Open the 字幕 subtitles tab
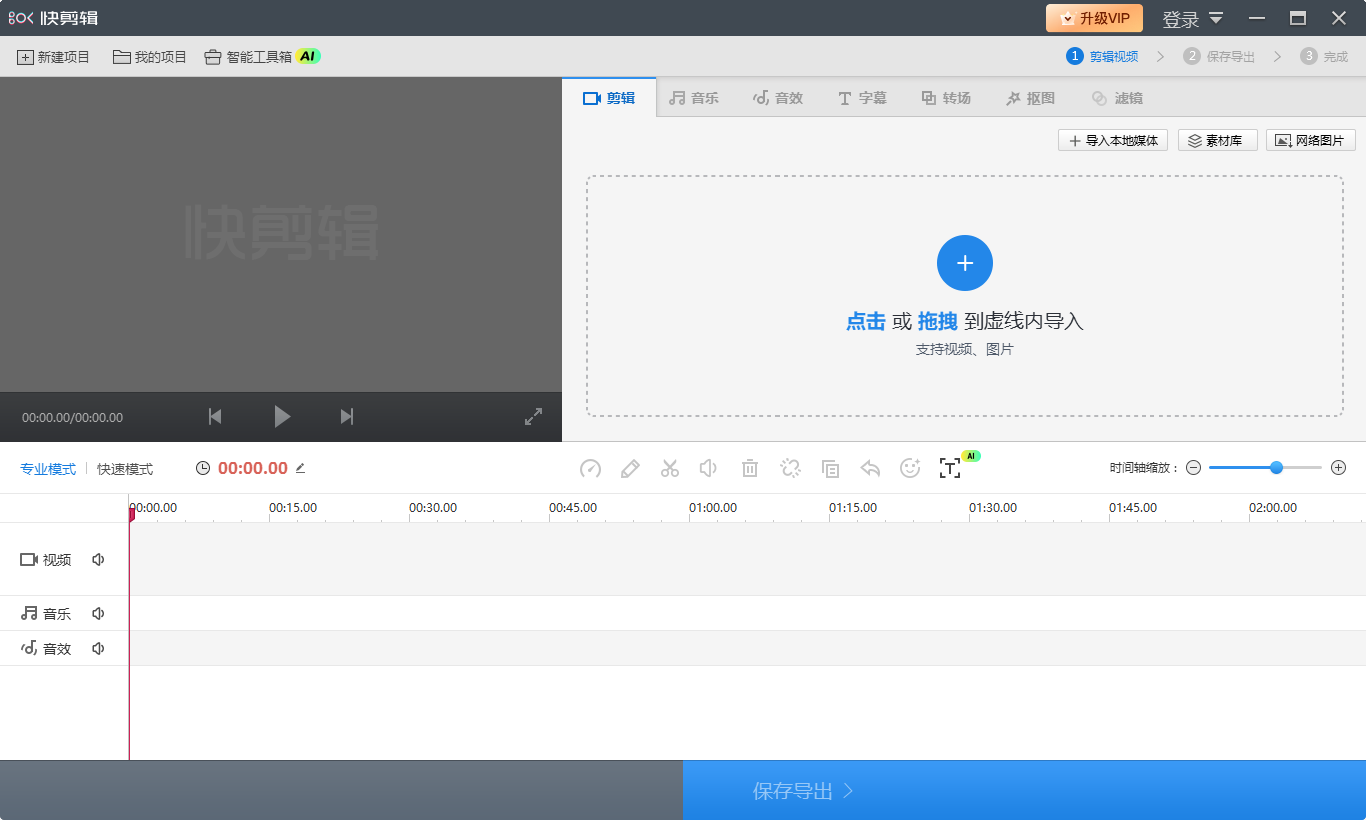This screenshot has height=820, width=1366. tap(861, 97)
